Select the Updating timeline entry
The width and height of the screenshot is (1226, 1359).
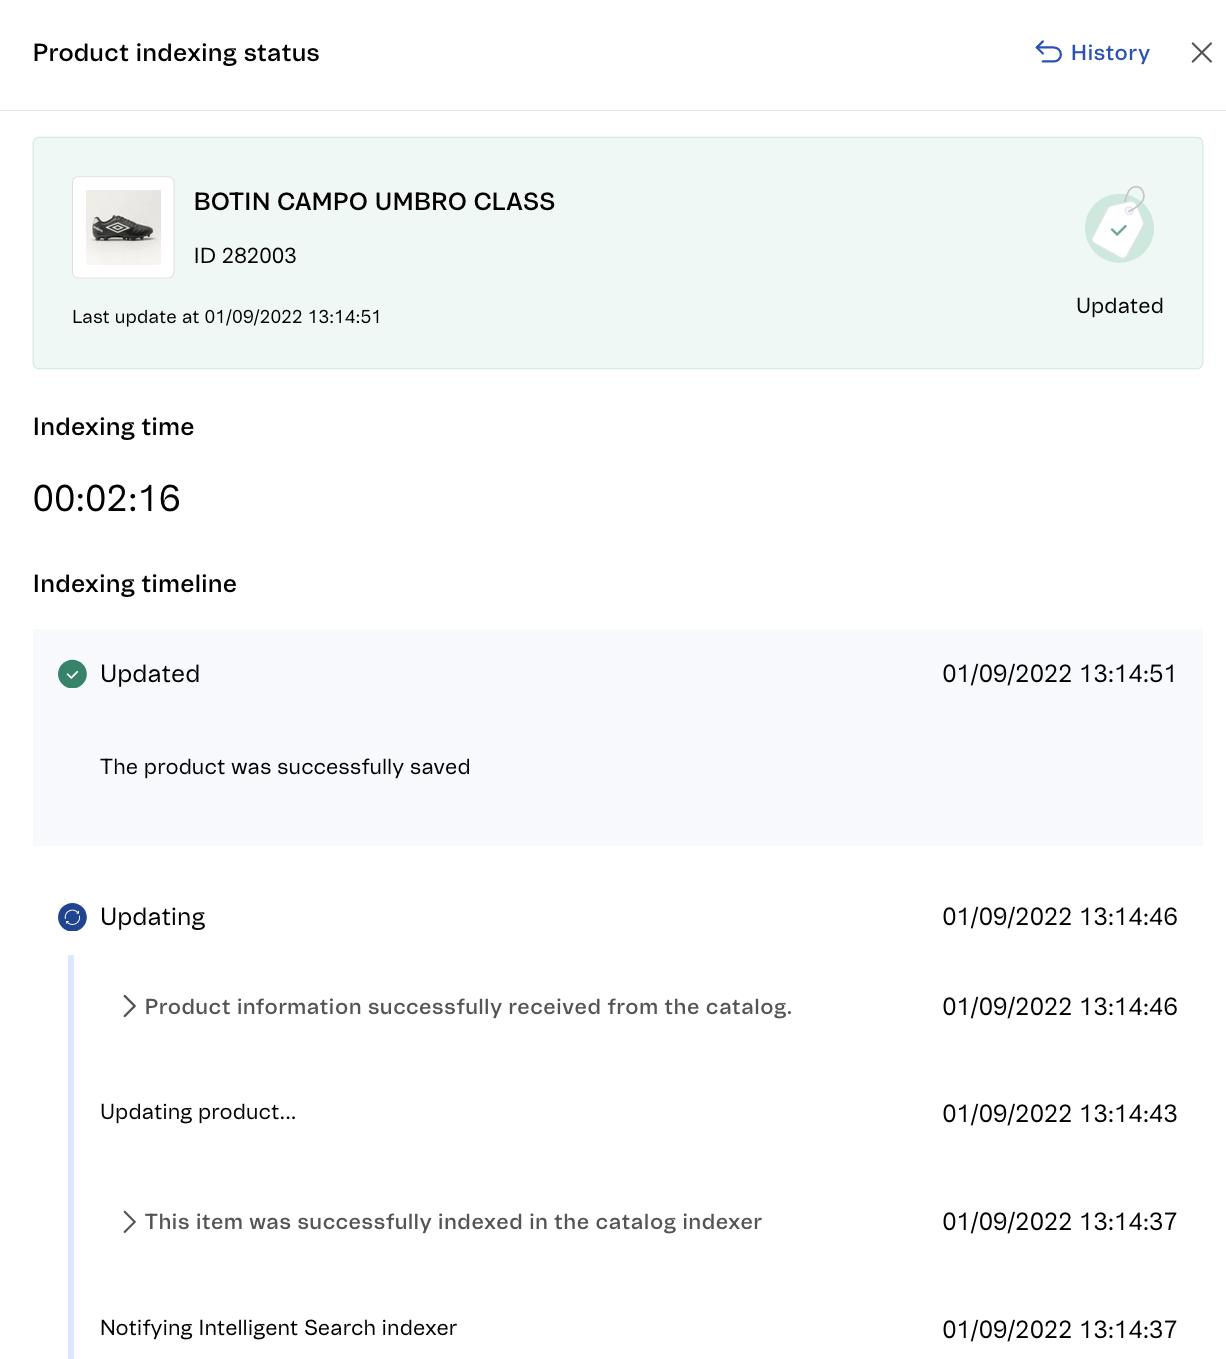tap(153, 917)
